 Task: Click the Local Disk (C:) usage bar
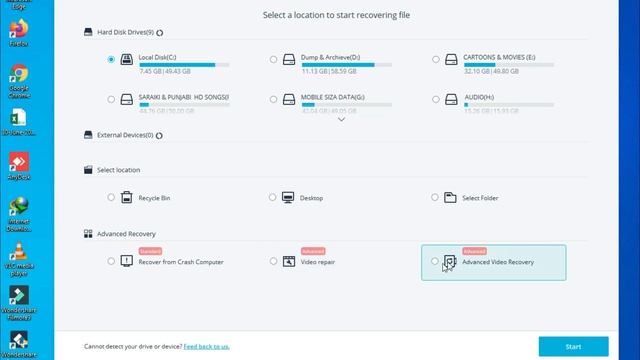[184, 65]
